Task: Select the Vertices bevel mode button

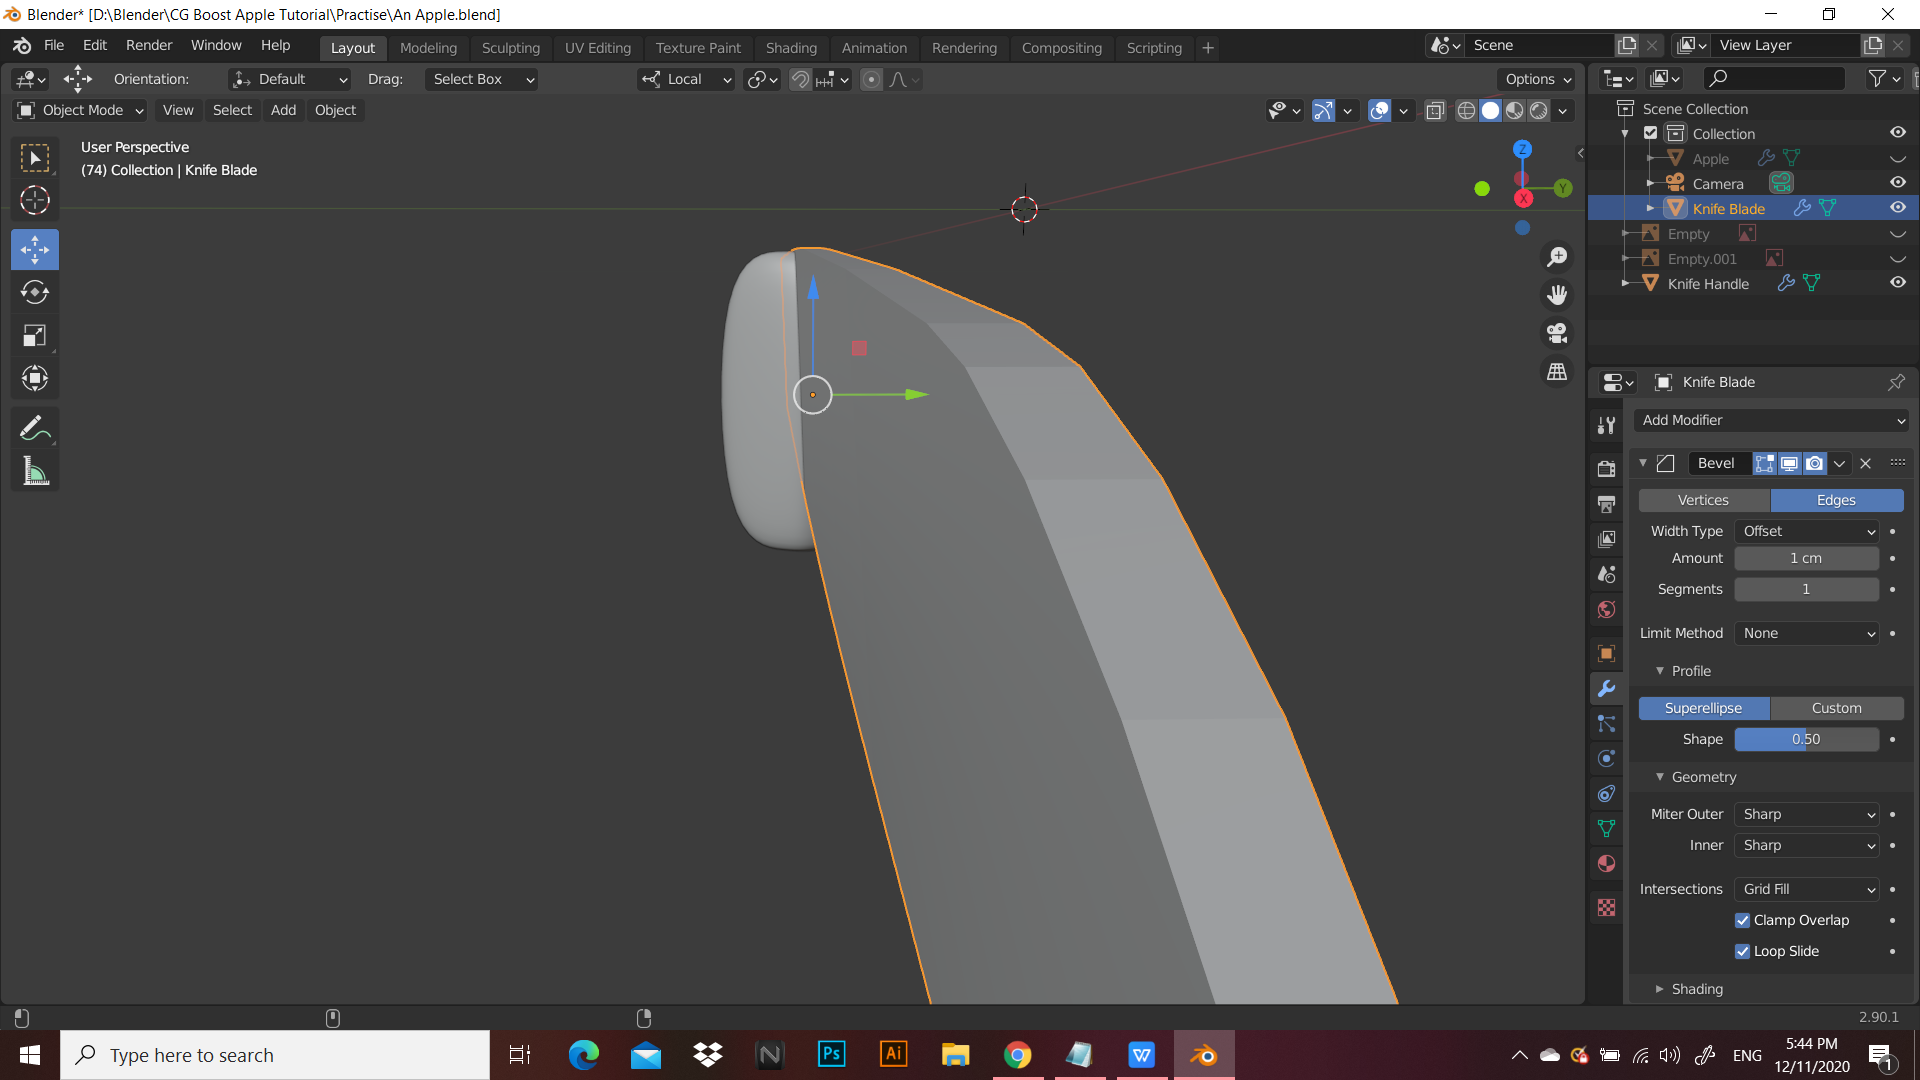Action: click(1703, 500)
